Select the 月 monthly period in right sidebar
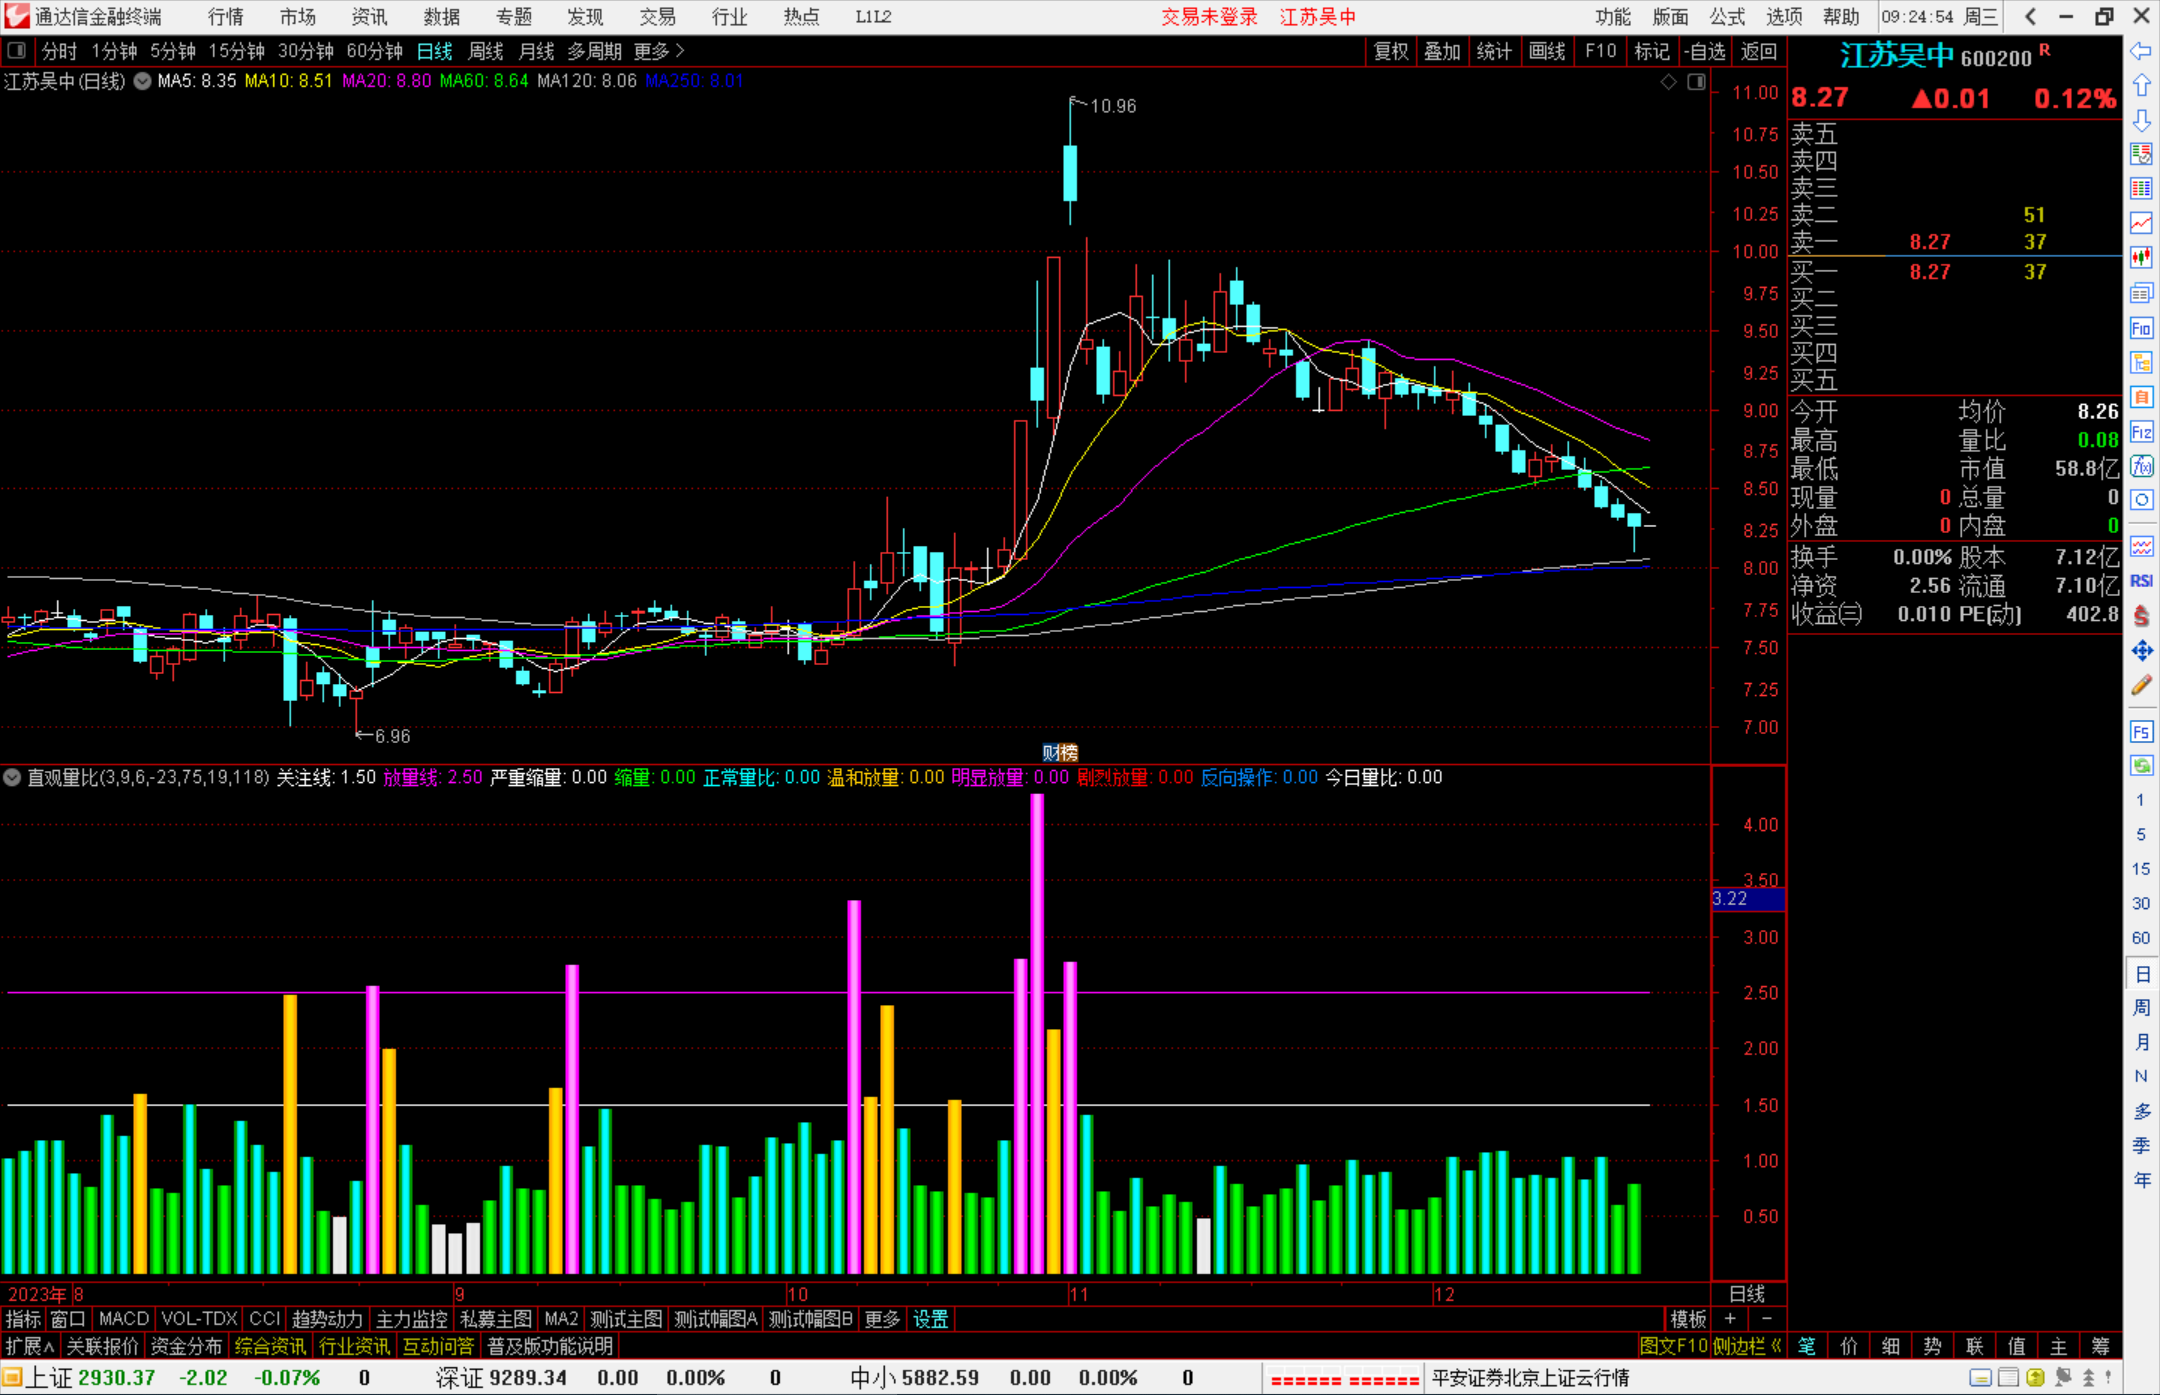2160x1395 pixels. coord(2141,1042)
